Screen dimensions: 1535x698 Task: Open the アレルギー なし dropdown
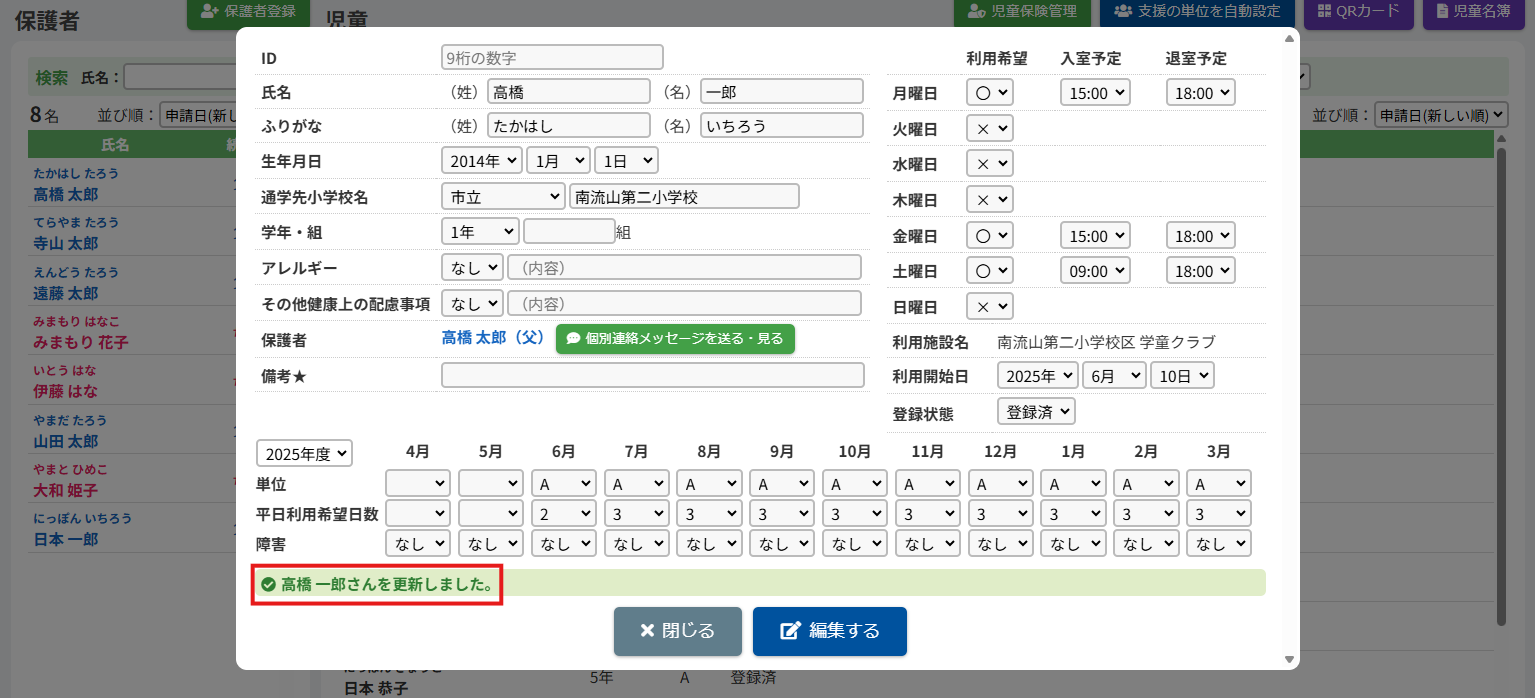pos(472,267)
